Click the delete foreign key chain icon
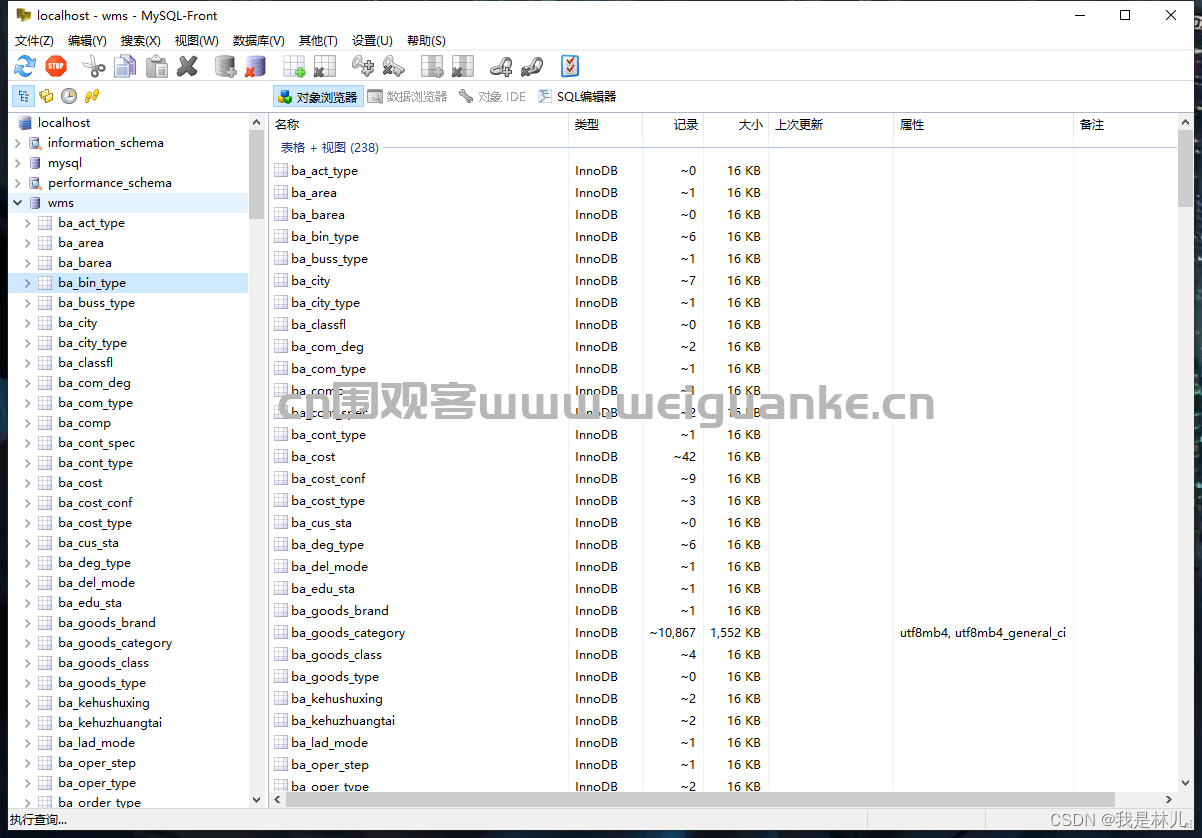This screenshot has width=1202, height=838. click(531, 67)
